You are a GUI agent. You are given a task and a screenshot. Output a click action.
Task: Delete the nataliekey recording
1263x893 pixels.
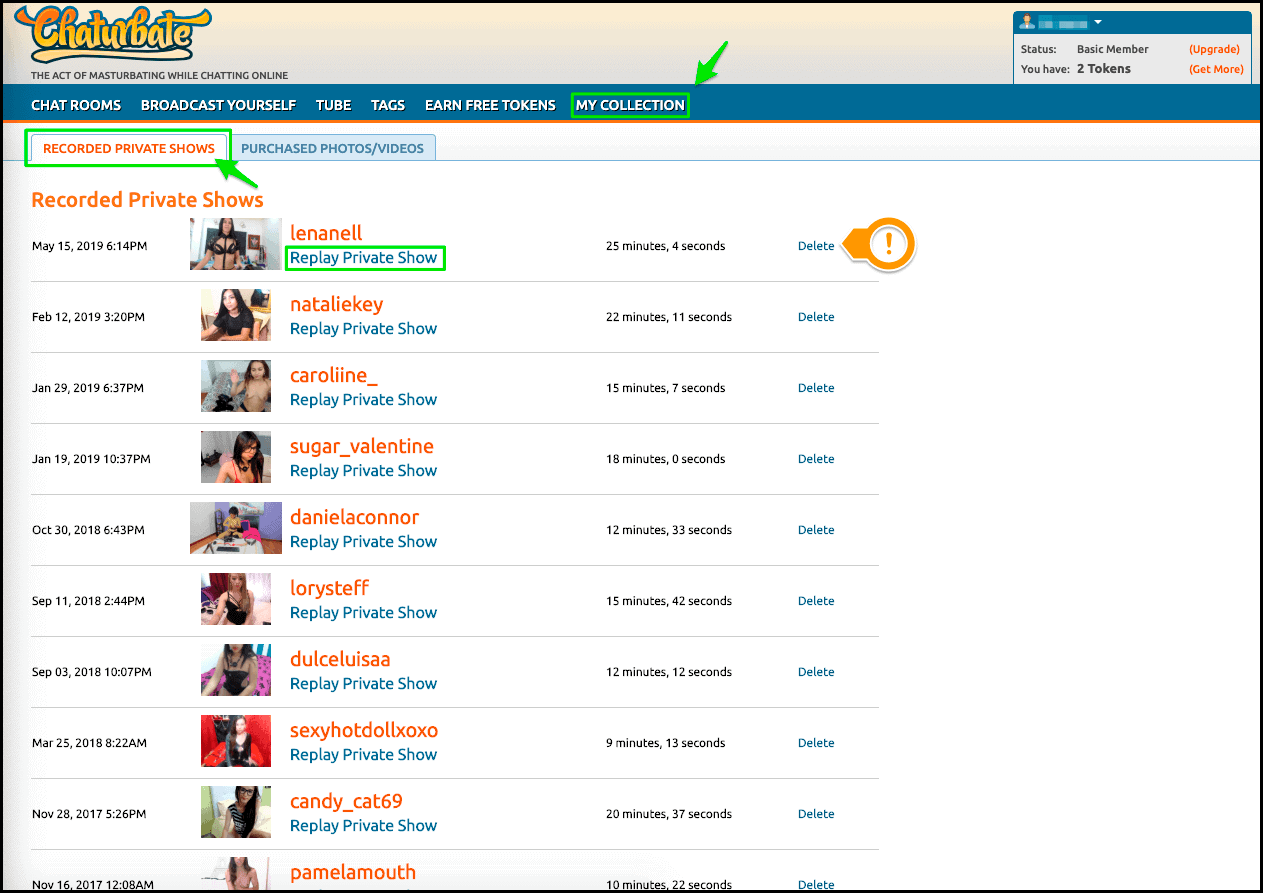coord(816,317)
